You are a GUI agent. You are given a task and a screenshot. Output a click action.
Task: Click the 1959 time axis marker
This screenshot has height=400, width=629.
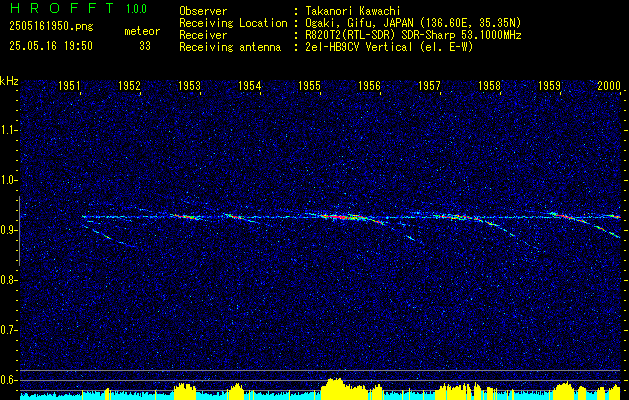pos(550,85)
